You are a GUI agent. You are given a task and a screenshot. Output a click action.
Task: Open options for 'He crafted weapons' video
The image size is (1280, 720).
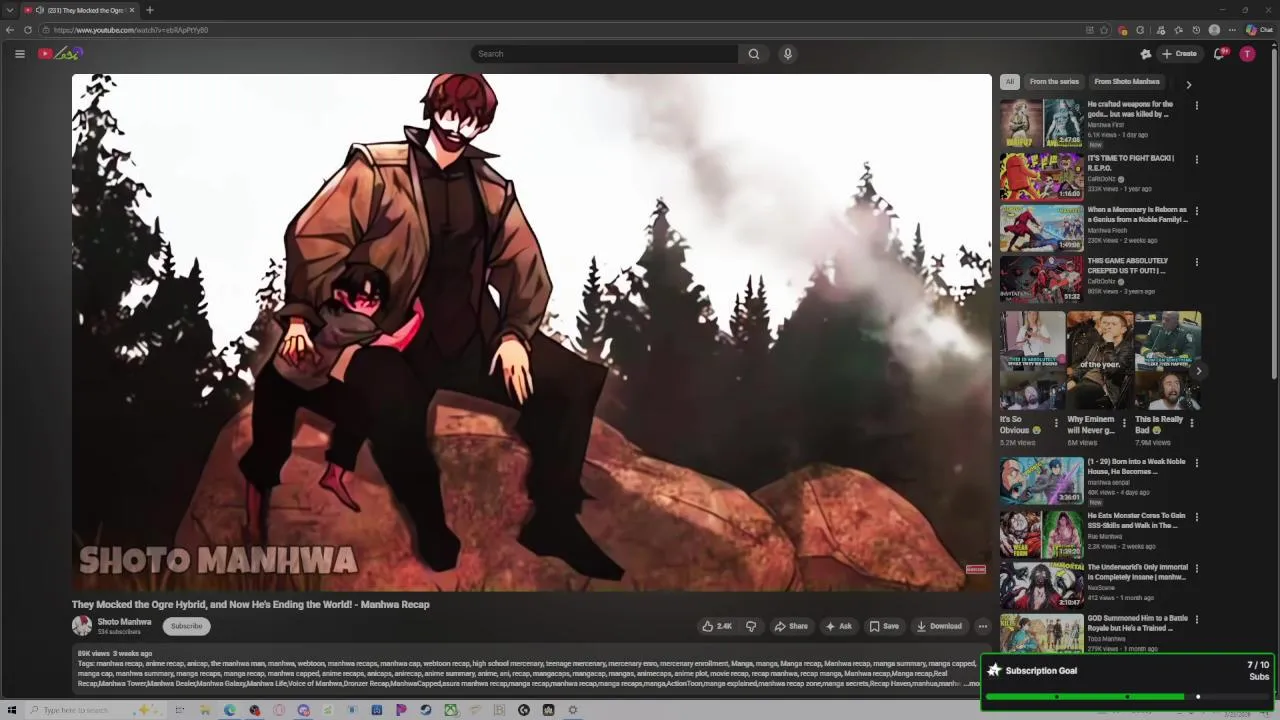click(x=1196, y=105)
